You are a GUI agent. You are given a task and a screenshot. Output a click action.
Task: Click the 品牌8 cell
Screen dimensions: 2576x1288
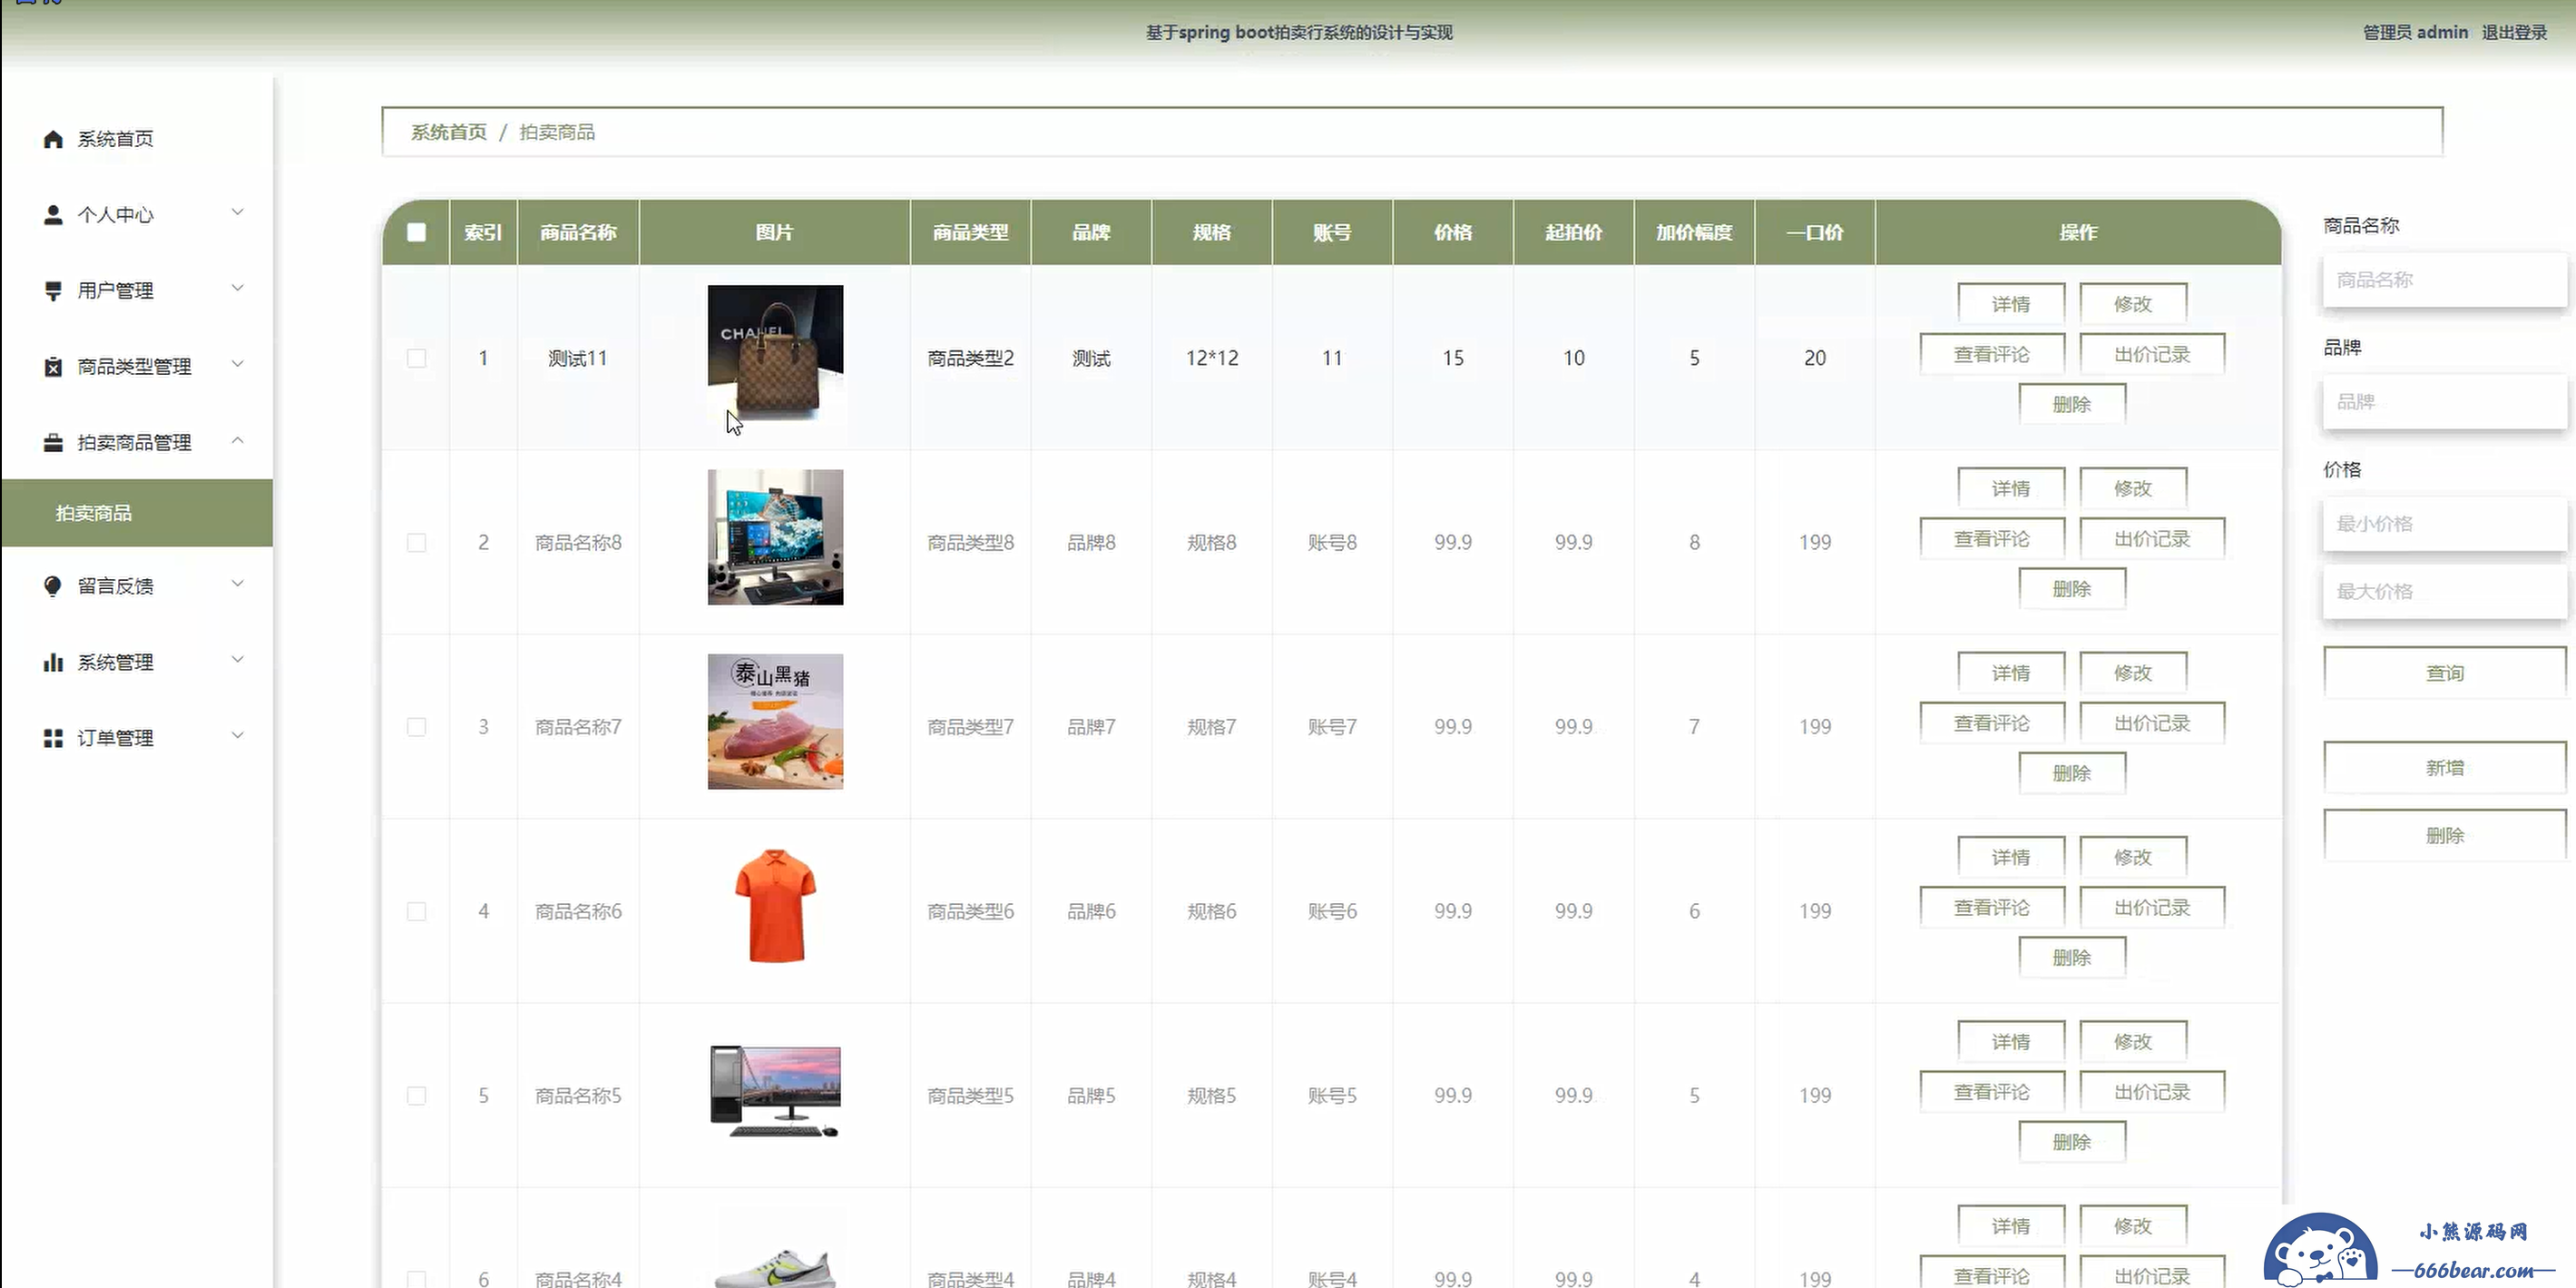pyautogui.click(x=1091, y=542)
